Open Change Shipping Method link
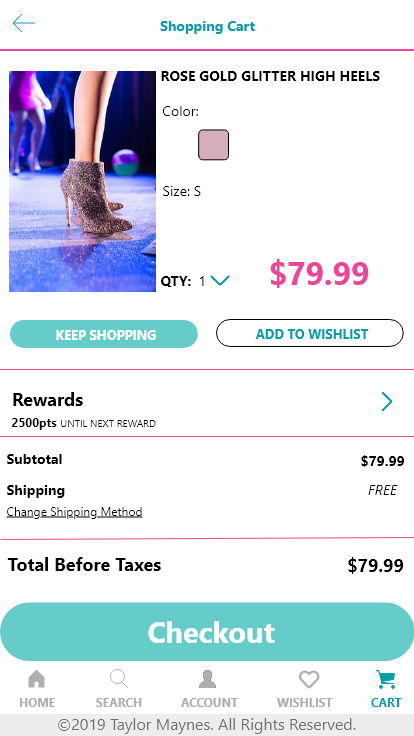 click(75, 512)
